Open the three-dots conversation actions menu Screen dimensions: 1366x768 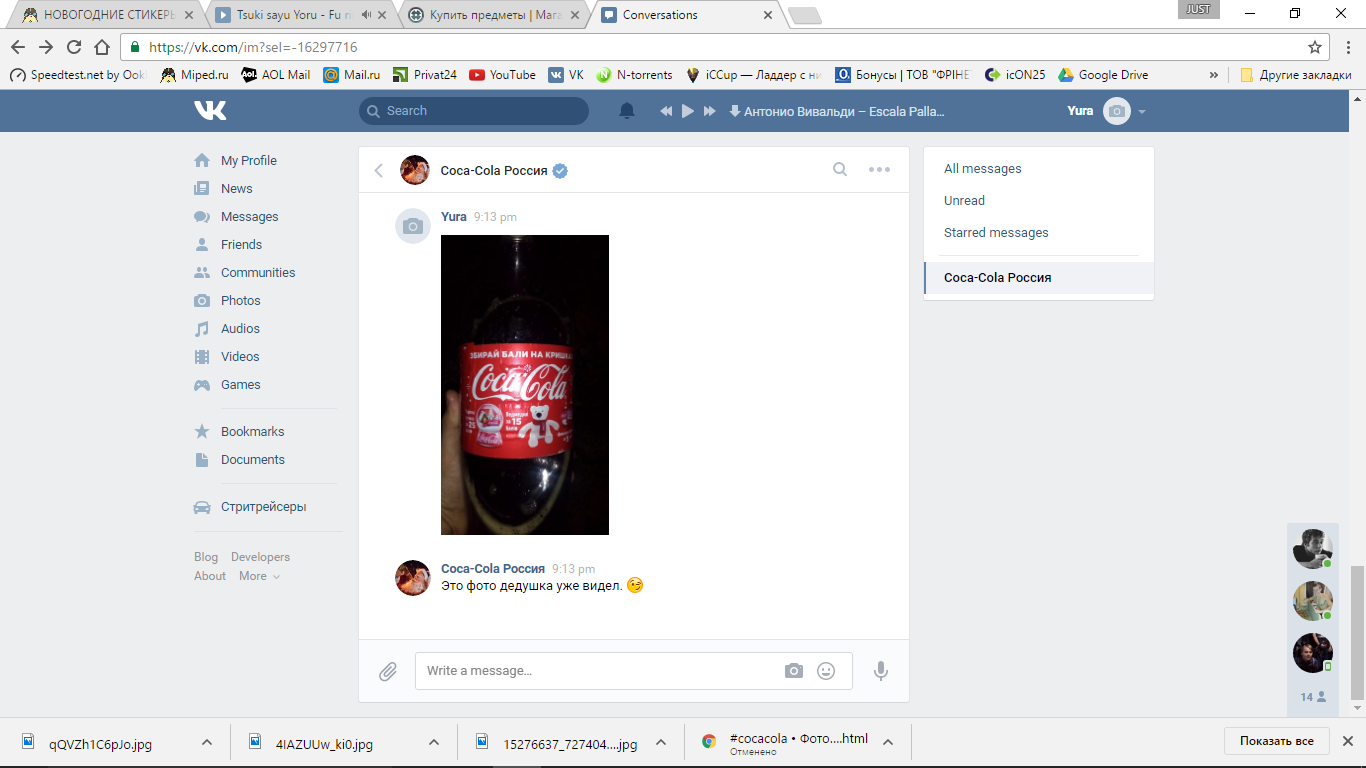pyautogui.click(x=879, y=169)
